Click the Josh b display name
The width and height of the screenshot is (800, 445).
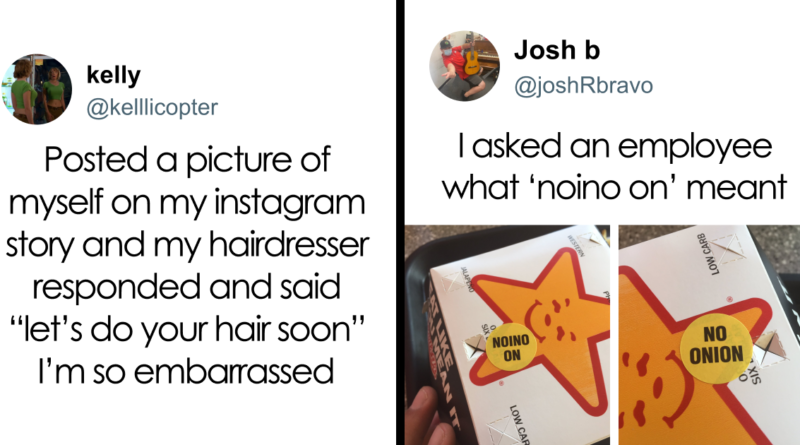557,50
